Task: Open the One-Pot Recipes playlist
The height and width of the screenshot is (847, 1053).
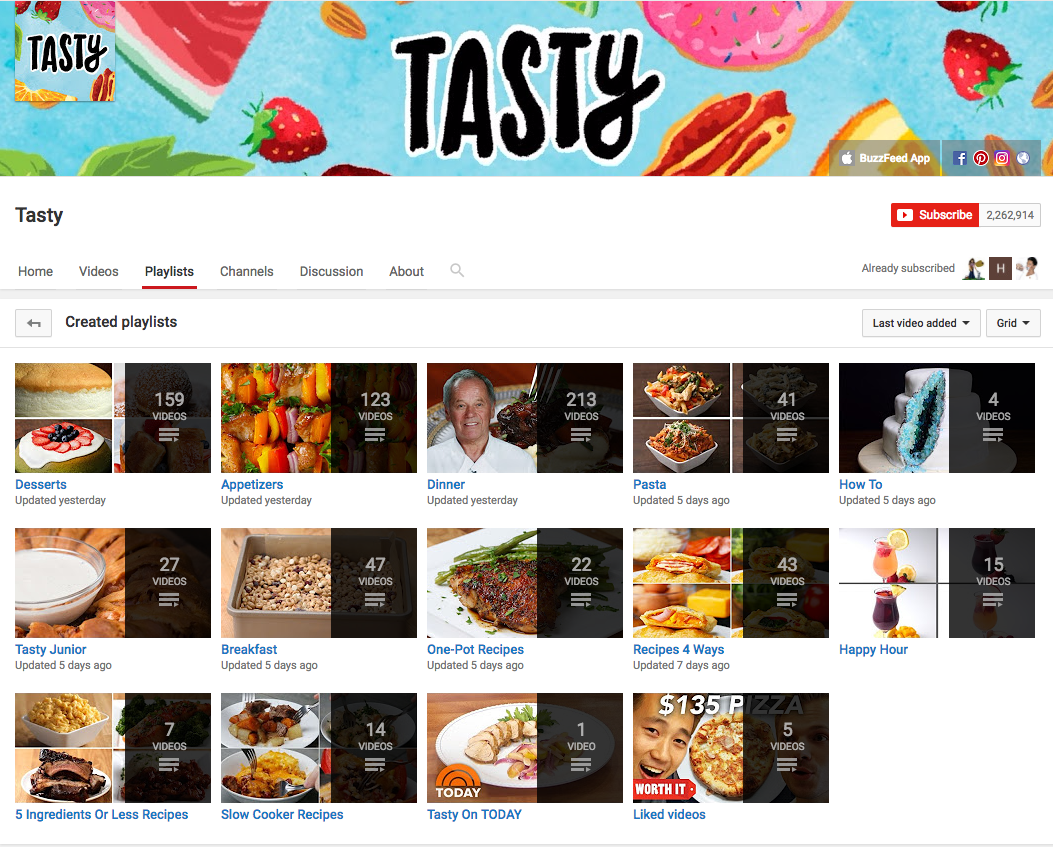Action: (477, 649)
